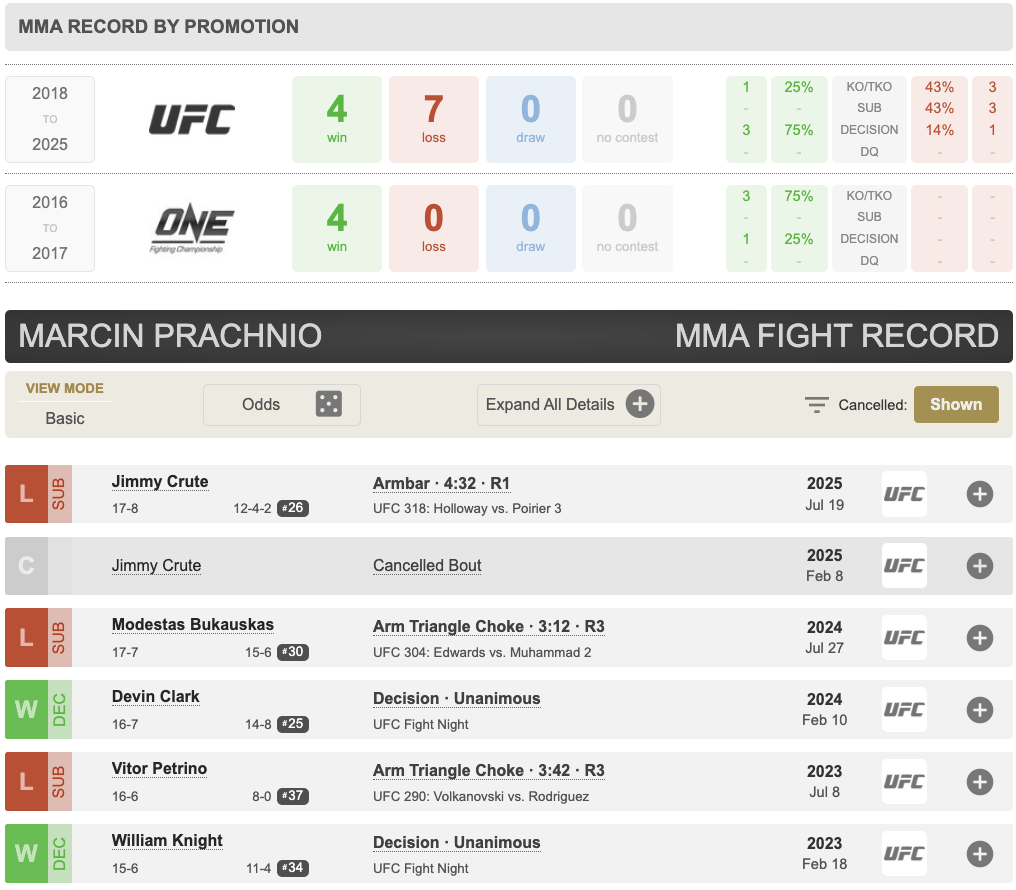Toggle the Odds display option

point(281,405)
